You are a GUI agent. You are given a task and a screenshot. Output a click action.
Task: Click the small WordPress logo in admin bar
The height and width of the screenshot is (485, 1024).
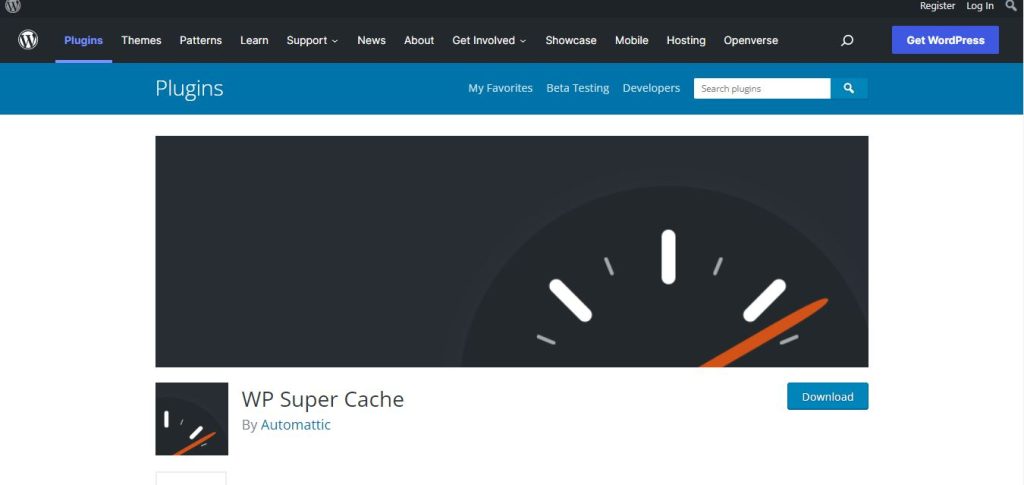(13, 6)
